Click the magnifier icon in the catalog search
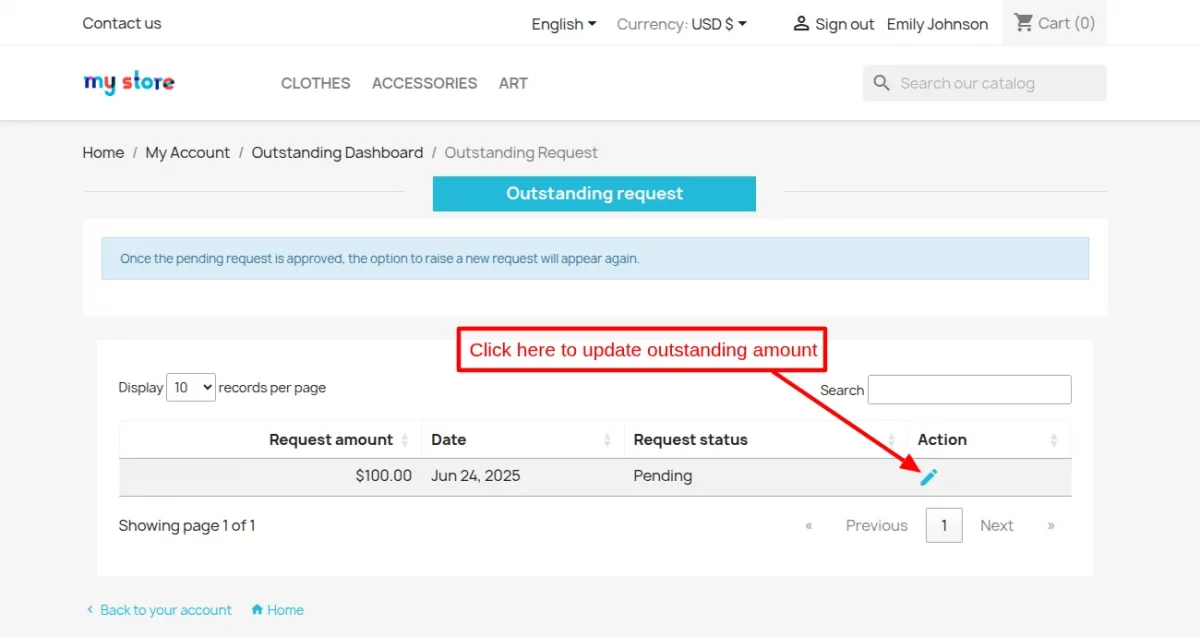1200x637 pixels. point(881,83)
